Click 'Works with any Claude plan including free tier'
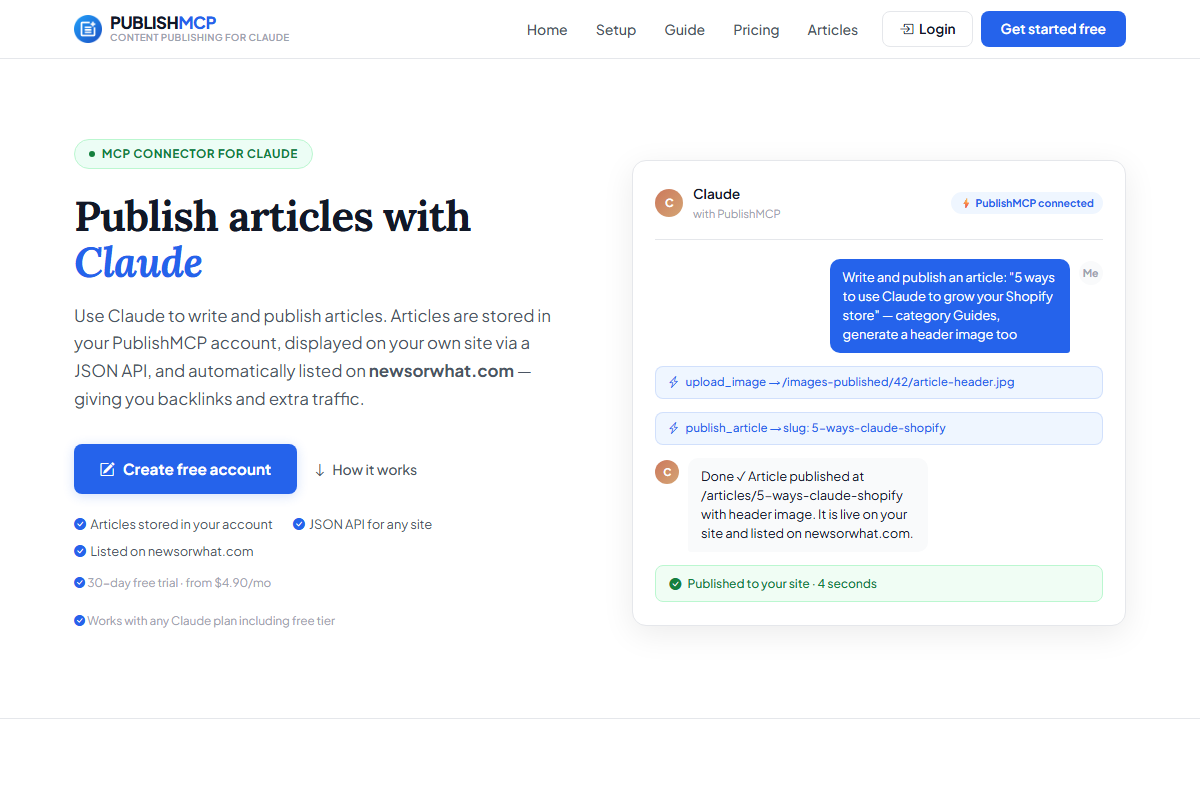1200x800 pixels. [211, 620]
